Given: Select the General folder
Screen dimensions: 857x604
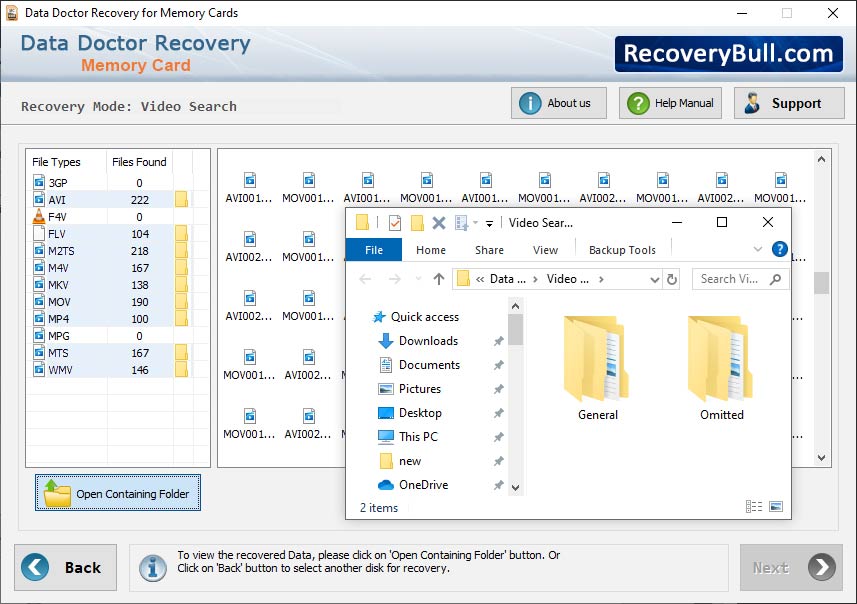Looking at the screenshot, I should point(597,368).
